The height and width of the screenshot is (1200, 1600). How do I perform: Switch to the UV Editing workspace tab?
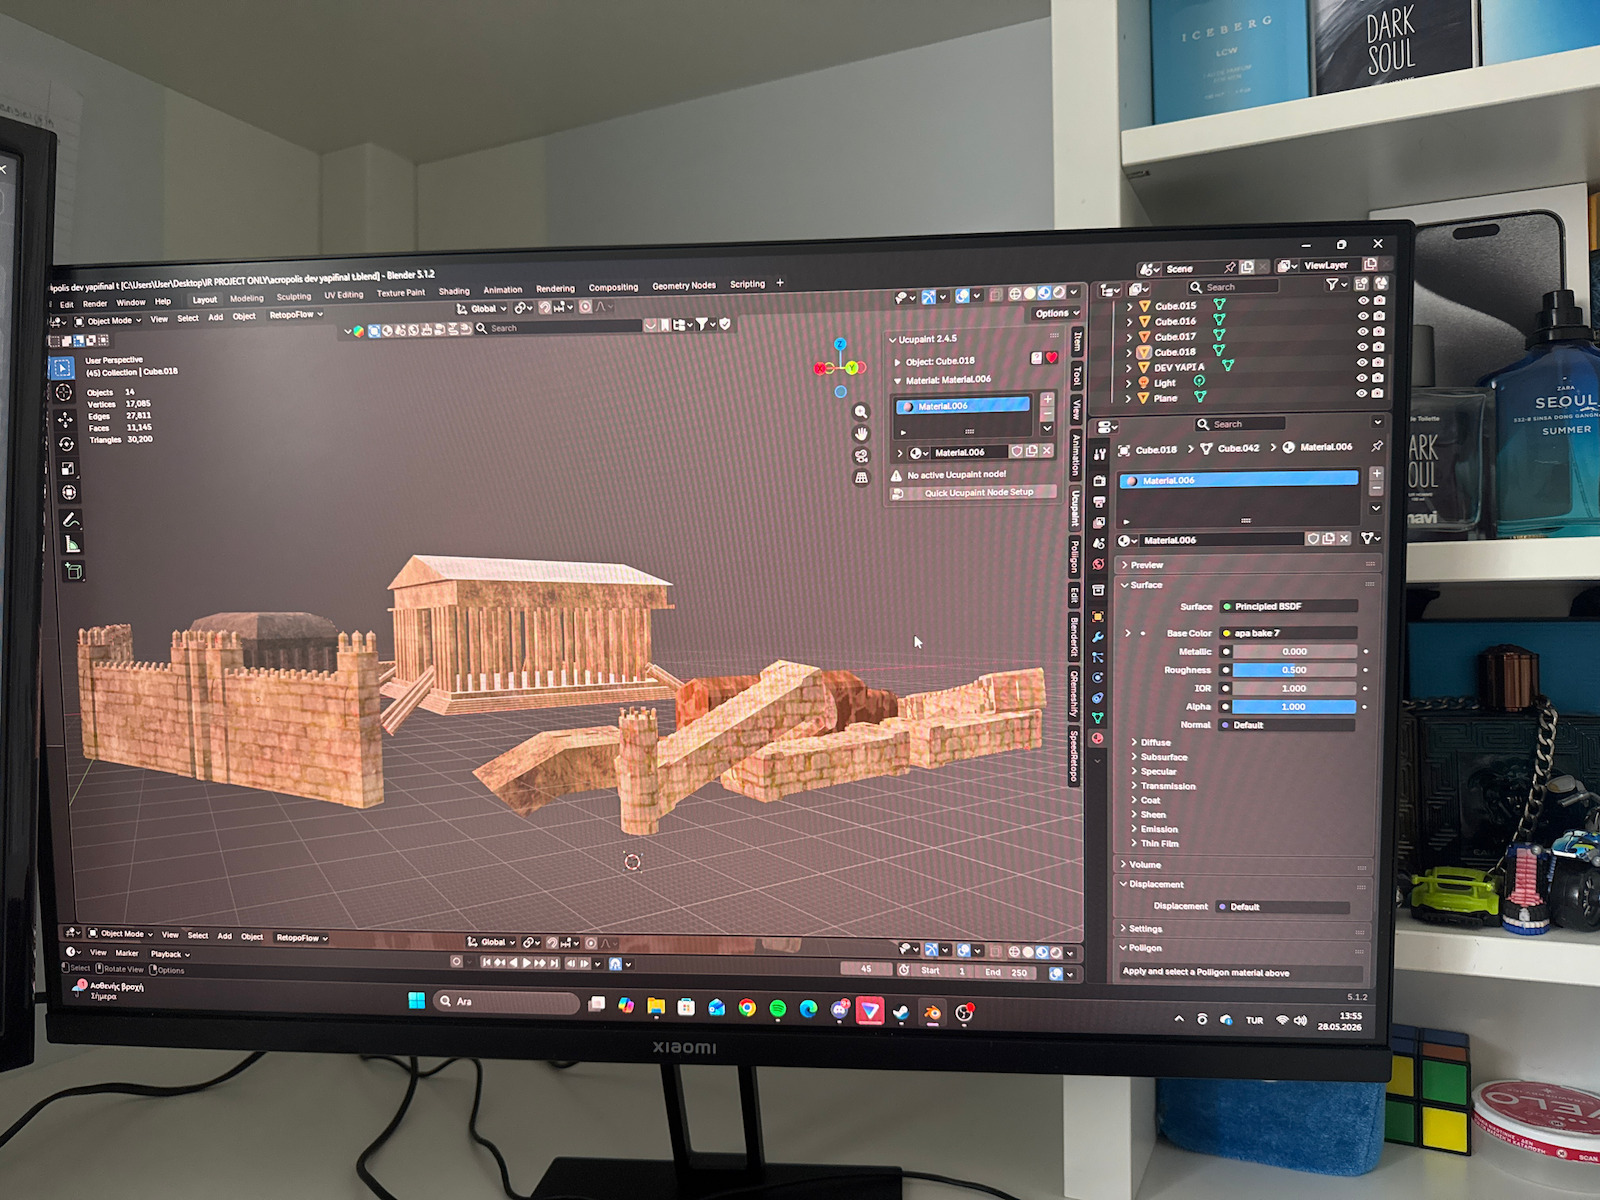tap(343, 295)
